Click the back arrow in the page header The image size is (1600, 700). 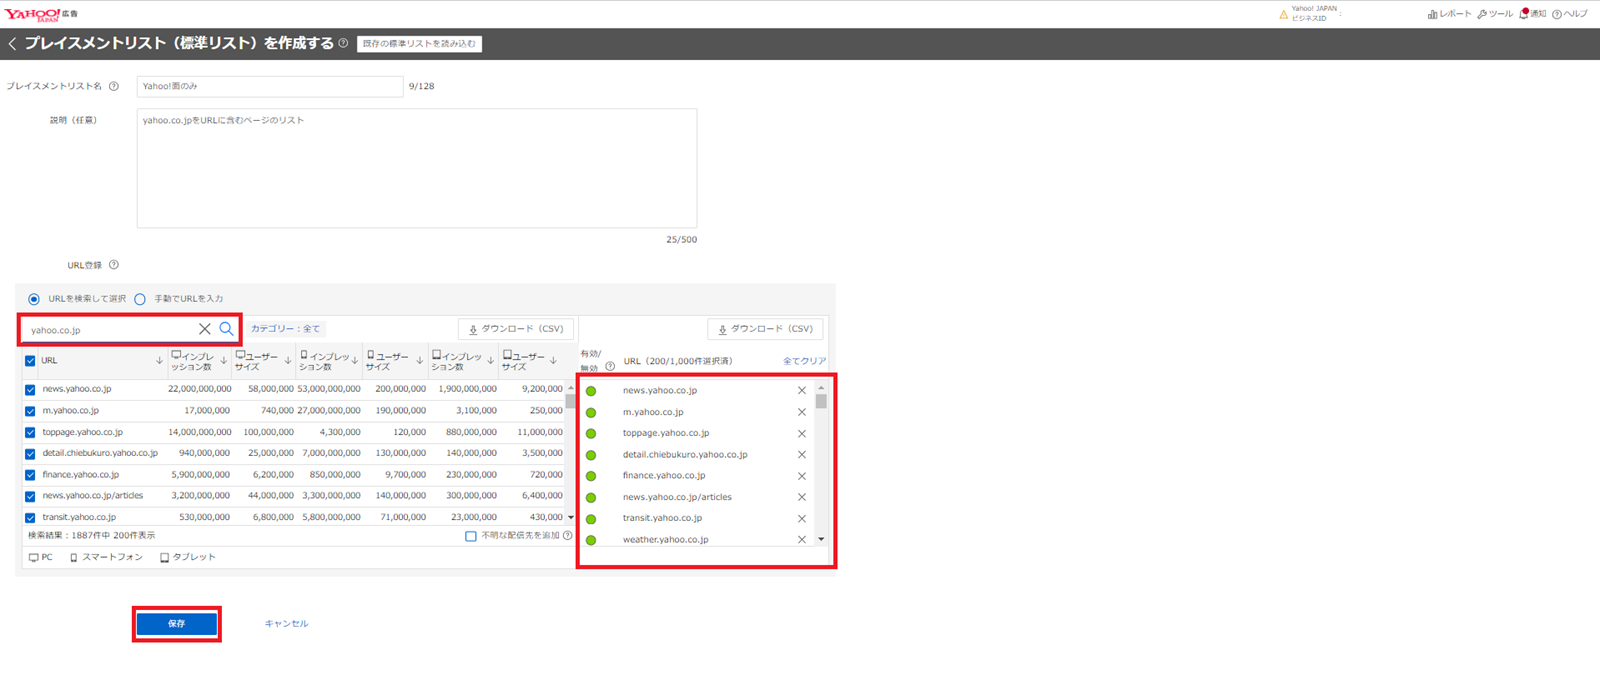point(12,44)
